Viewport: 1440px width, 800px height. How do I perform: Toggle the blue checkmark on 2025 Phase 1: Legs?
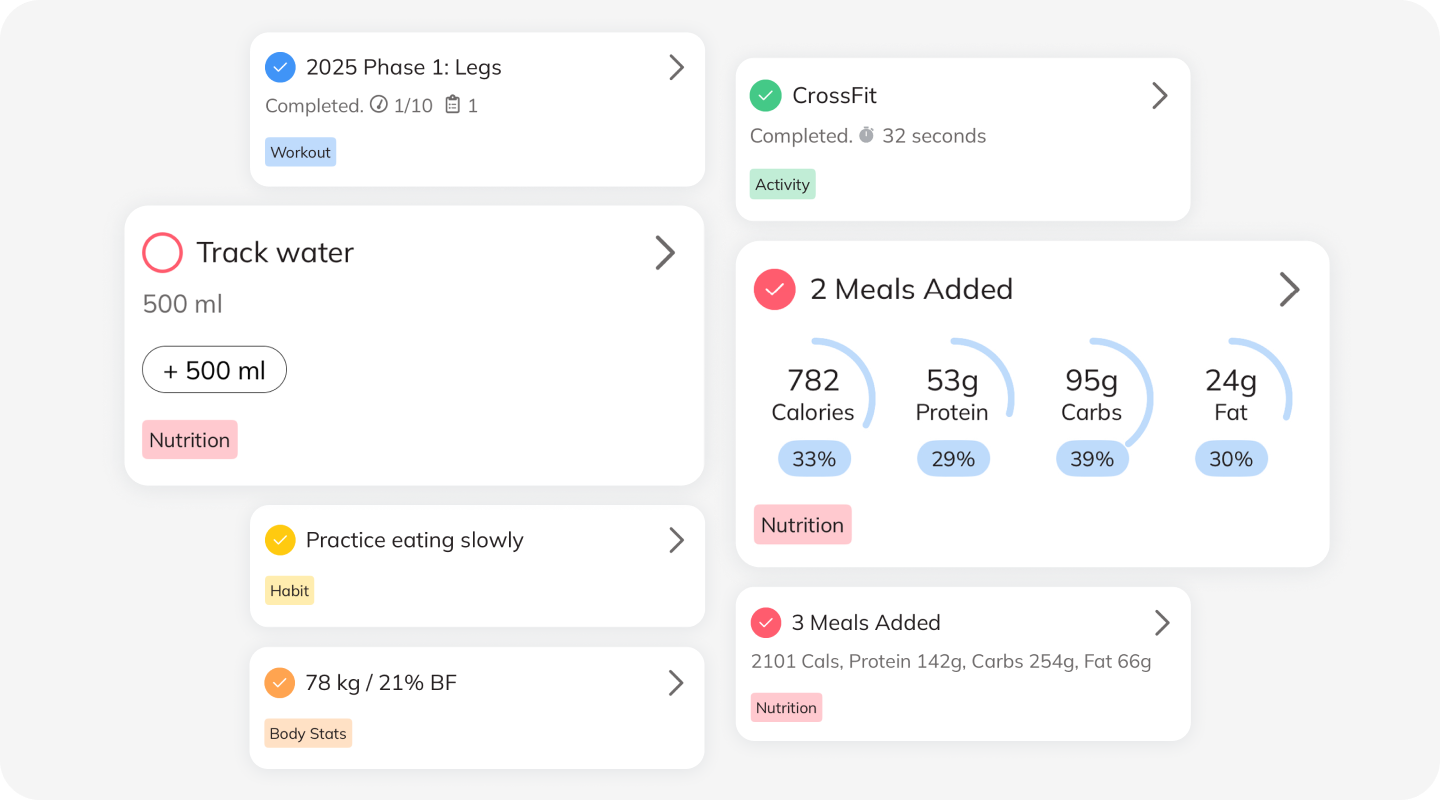[280, 67]
